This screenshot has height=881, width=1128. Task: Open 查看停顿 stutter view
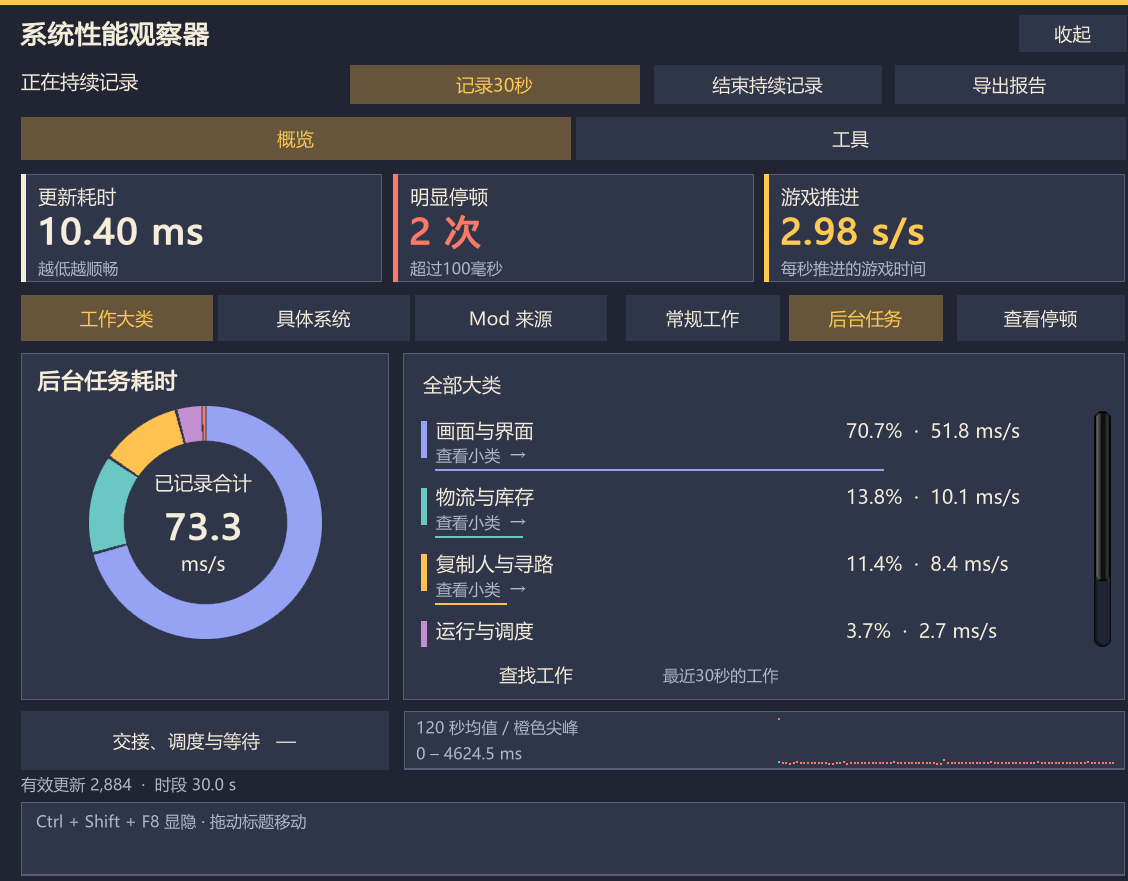[x=1040, y=318]
